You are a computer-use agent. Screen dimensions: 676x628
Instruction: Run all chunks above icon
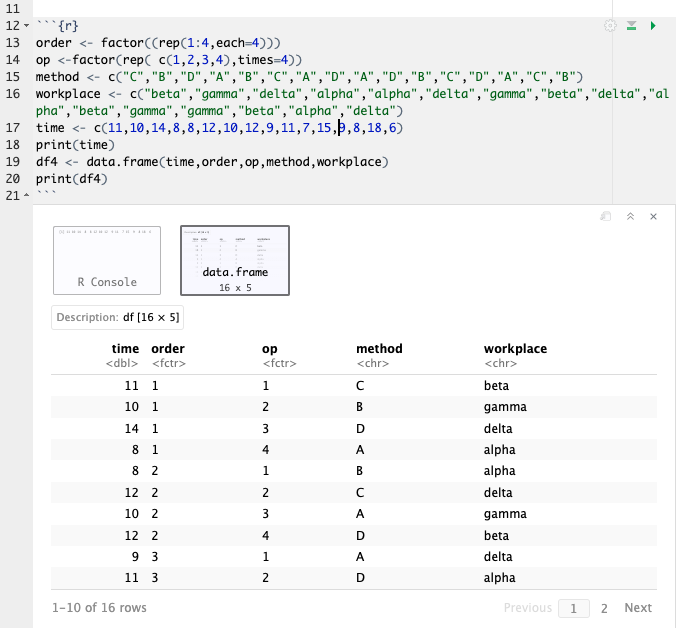(x=632, y=26)
